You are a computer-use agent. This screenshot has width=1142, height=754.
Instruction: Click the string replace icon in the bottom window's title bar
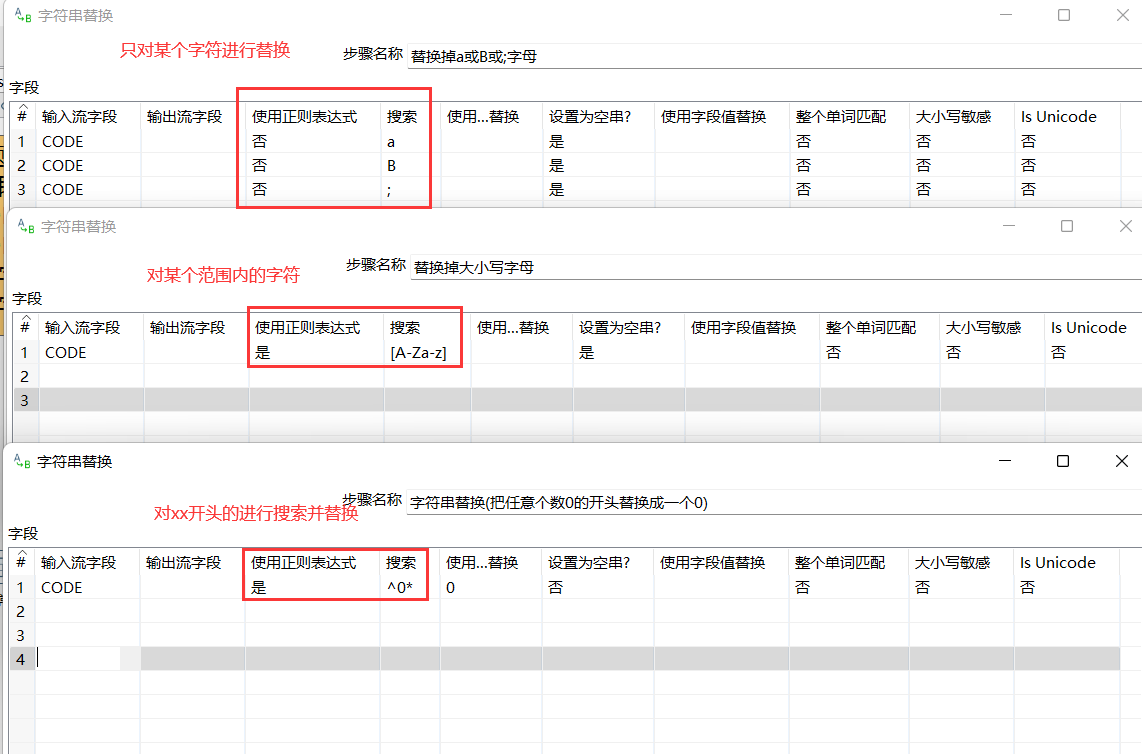tap(23, 461)
